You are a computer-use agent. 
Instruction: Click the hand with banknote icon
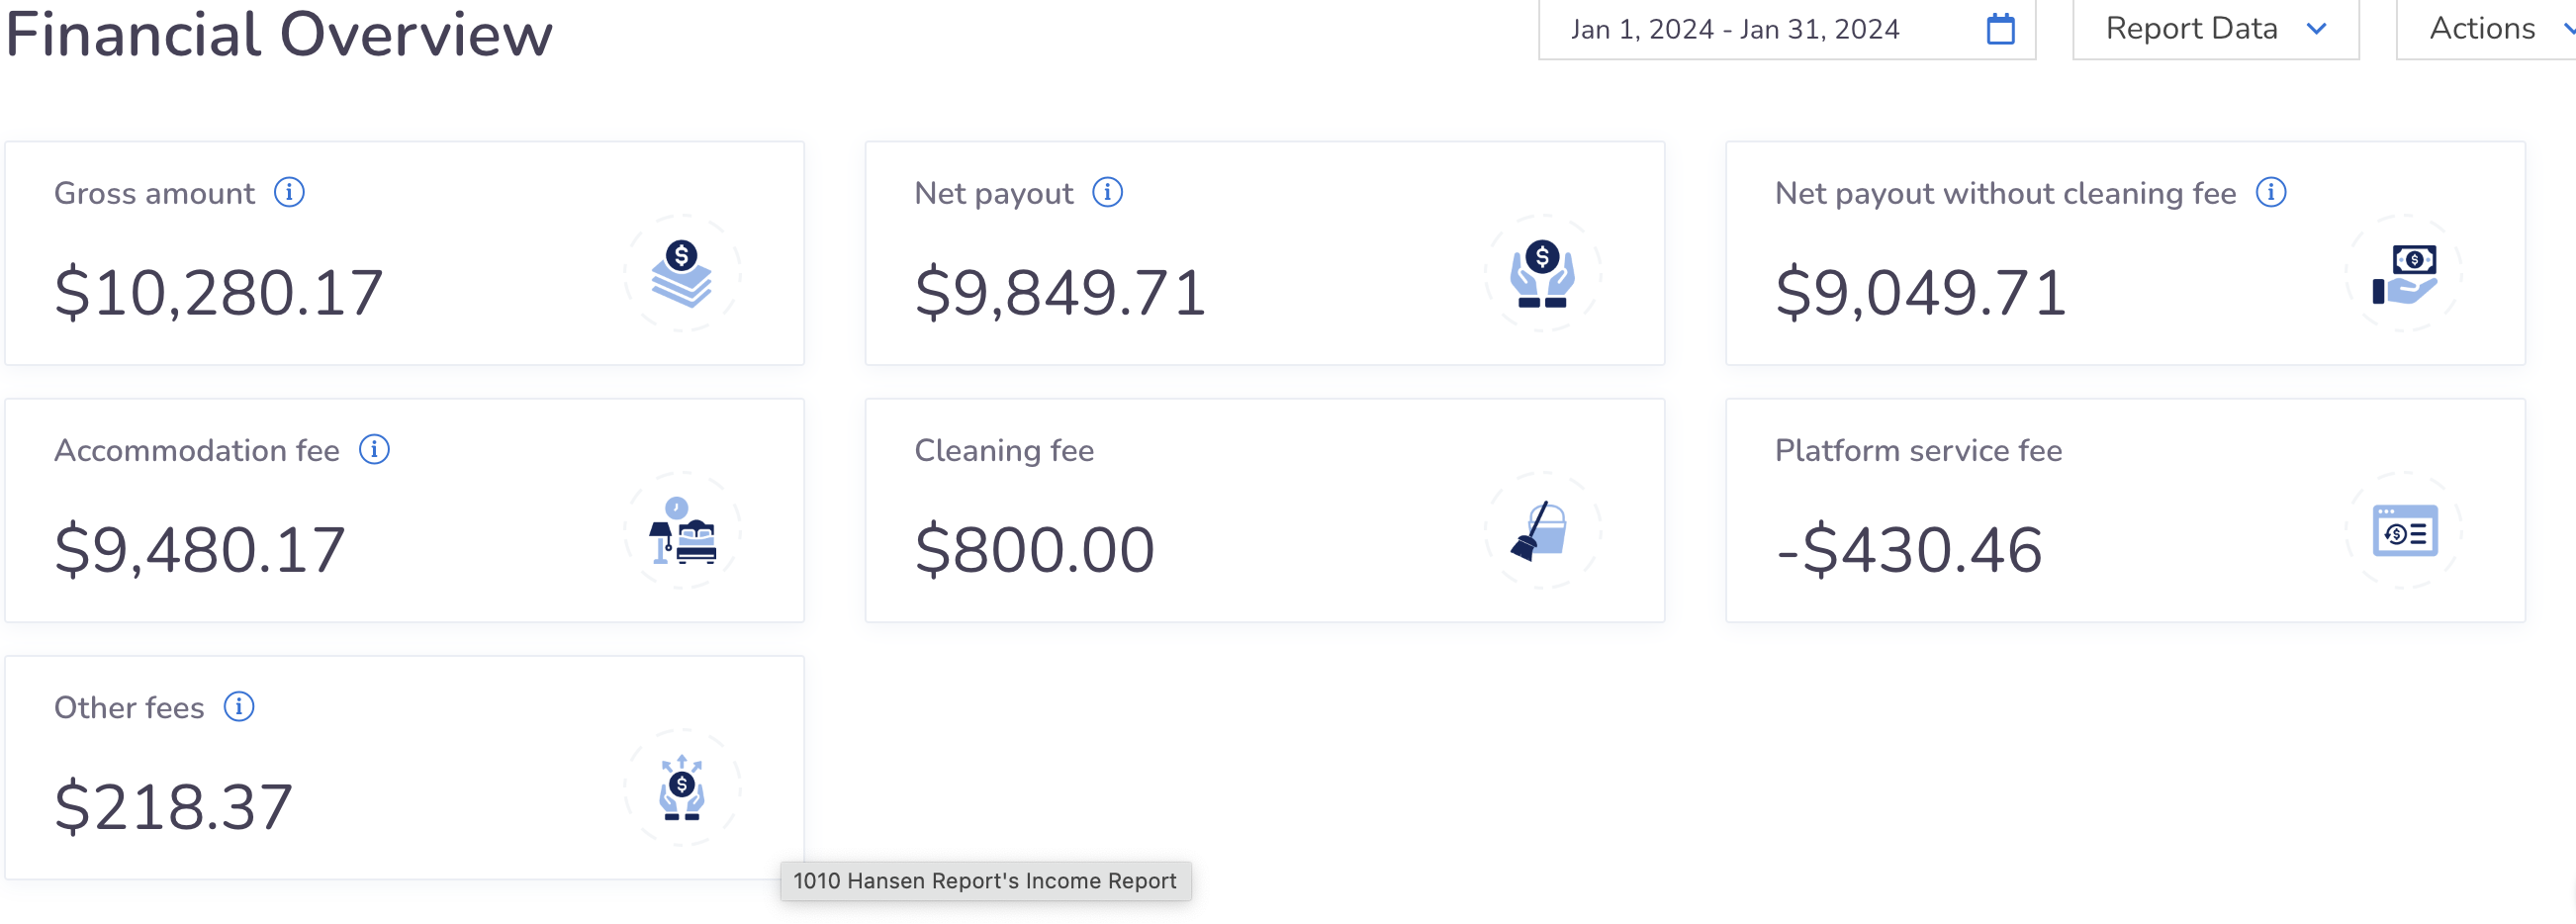(2404, 273)
